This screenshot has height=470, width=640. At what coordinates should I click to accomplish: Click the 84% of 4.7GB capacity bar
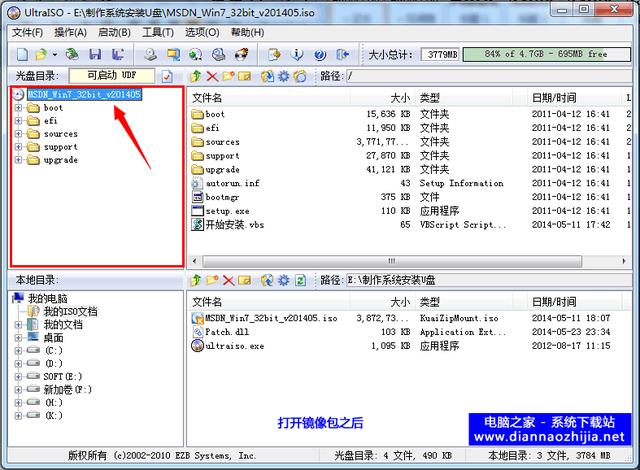[547, 54]
